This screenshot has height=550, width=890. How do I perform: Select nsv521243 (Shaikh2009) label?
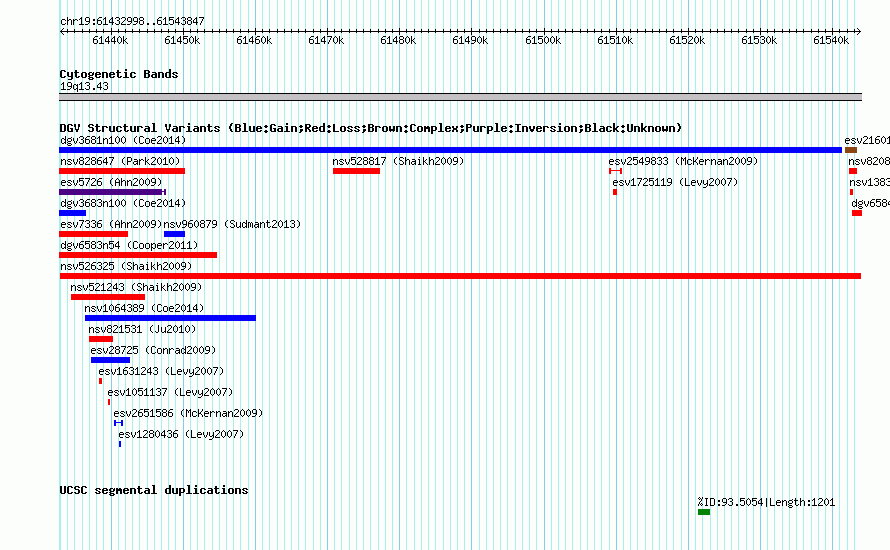tap(136, 287)
